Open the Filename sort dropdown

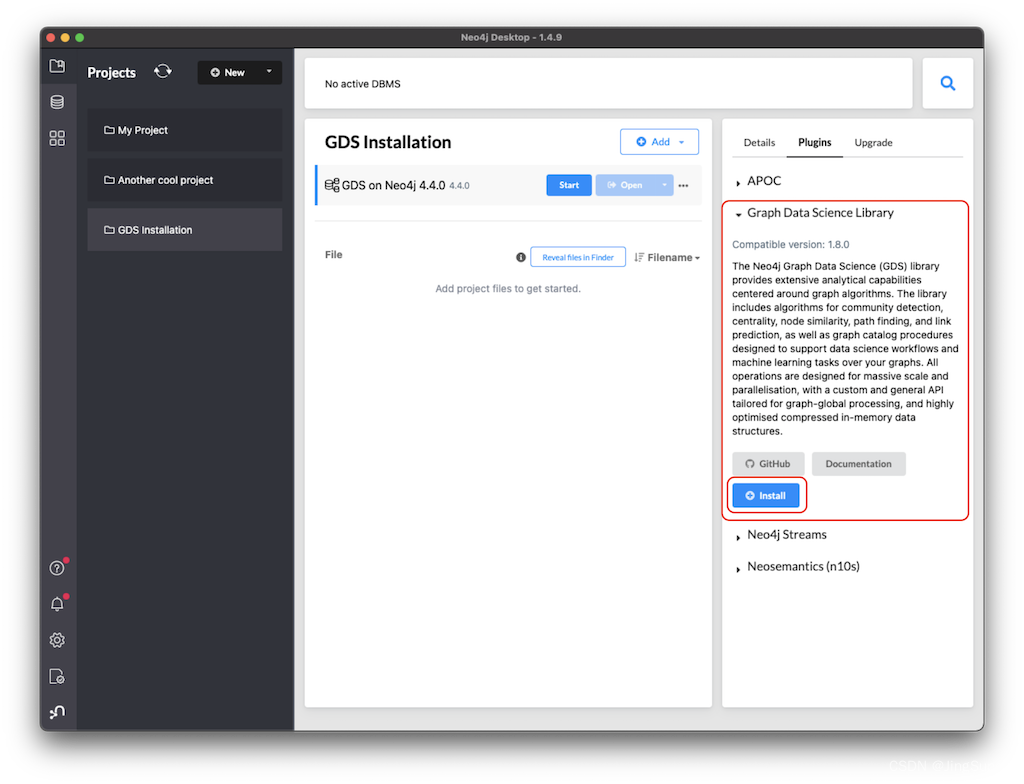click(x=667, y=257)
